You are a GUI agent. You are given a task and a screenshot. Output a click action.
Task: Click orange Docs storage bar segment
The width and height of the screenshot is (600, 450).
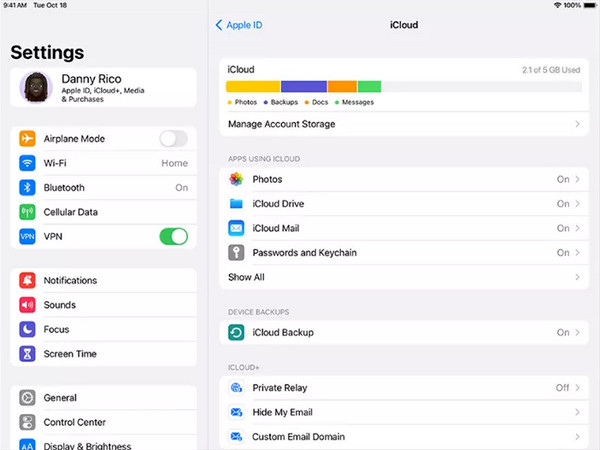click(342, 86)
